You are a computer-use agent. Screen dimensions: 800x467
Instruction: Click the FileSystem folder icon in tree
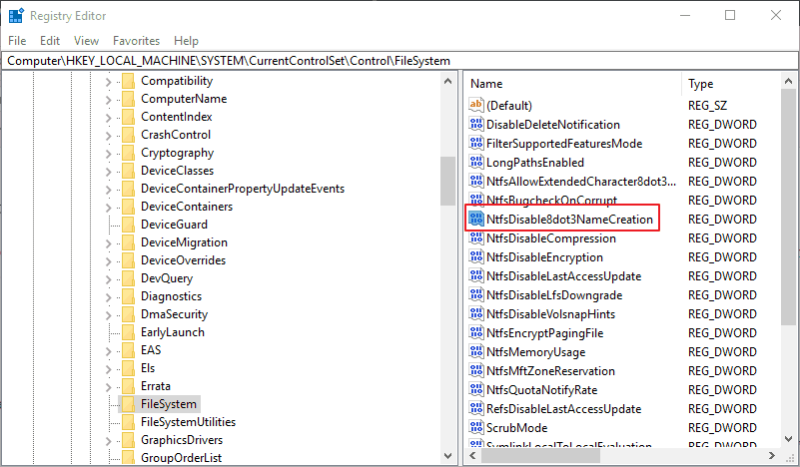click(x=128, y=404)
